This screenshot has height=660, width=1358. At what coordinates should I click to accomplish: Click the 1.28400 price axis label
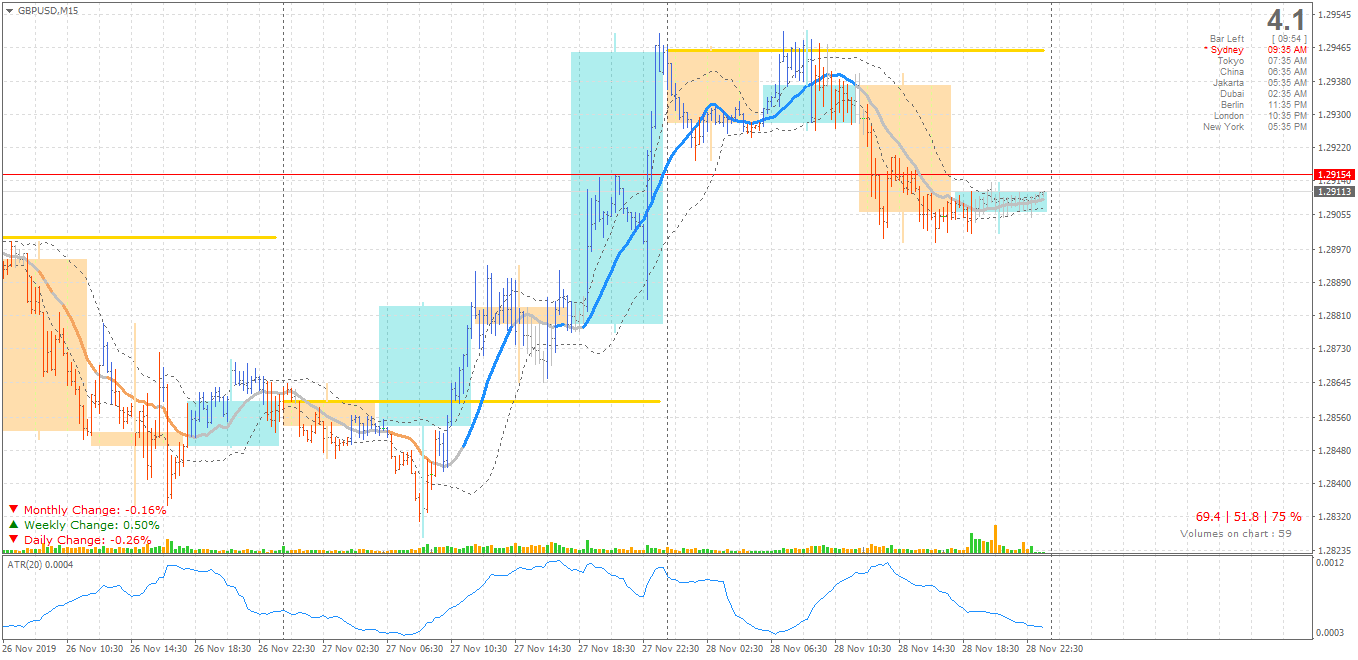click(1337, 483)
